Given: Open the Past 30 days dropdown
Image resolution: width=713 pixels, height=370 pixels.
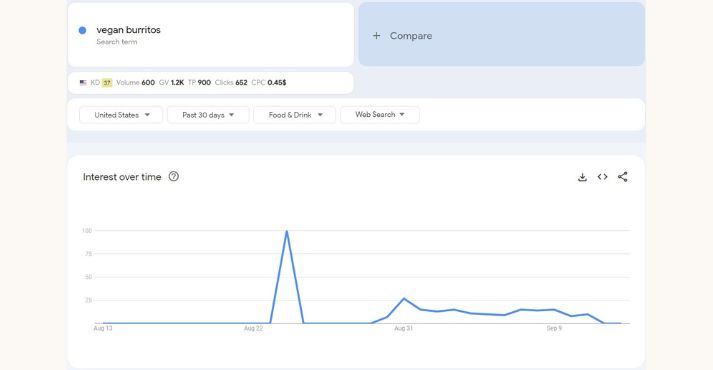Looking at the screenshot, I should click(x=208, y=115).
